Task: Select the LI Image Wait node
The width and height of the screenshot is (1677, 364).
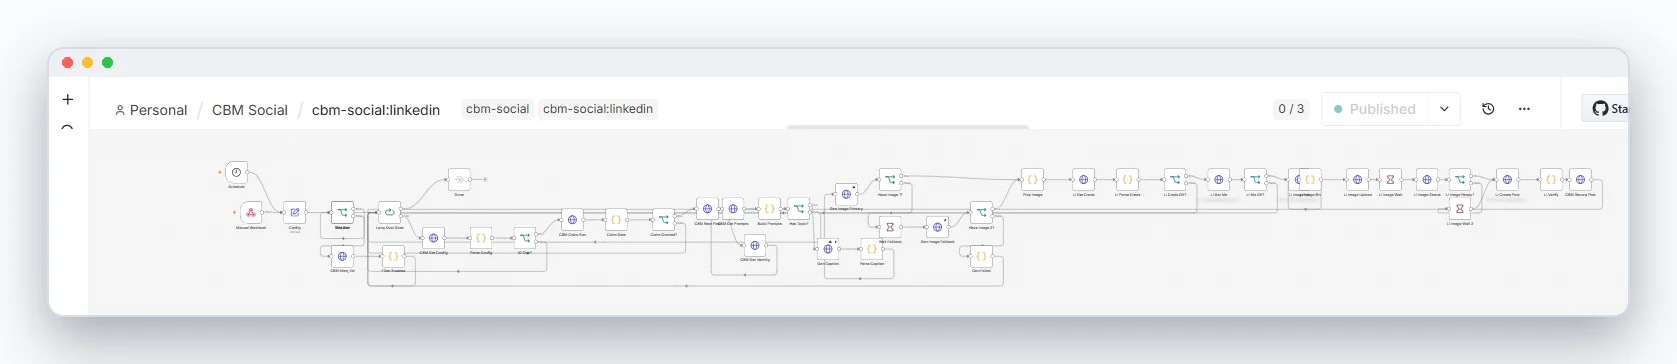Action: point(1390,179)
